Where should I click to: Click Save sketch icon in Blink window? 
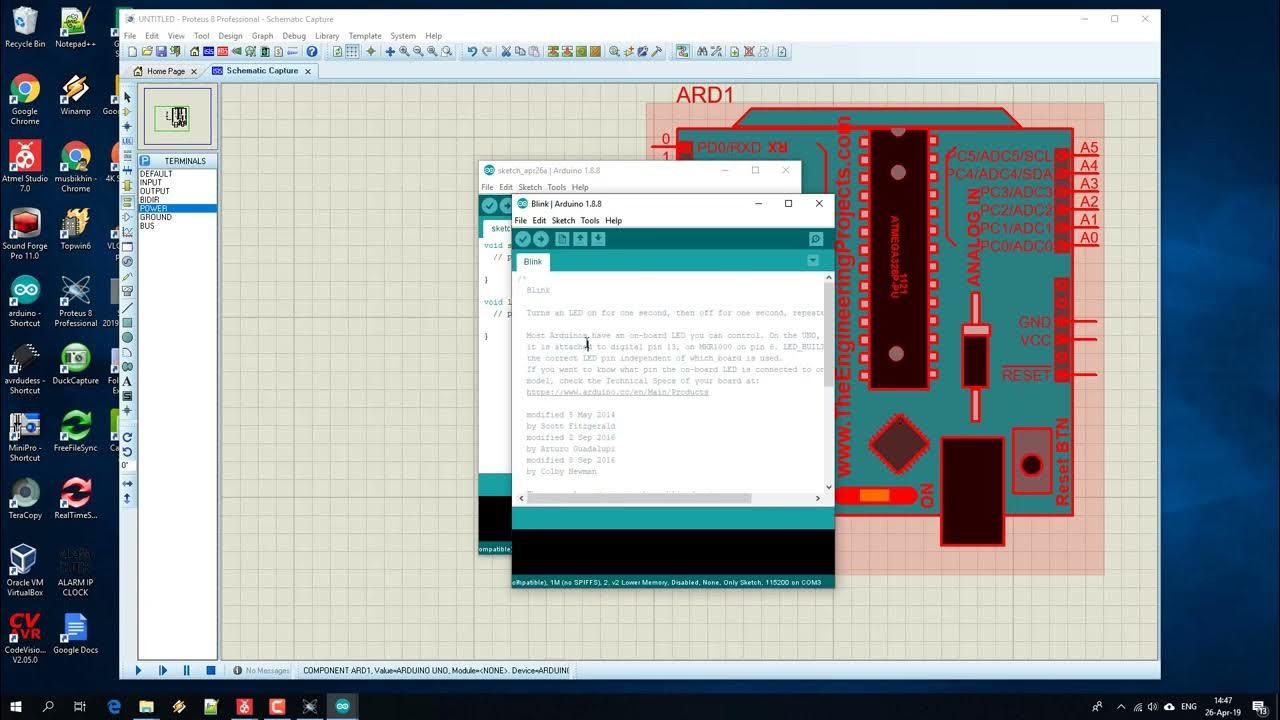[x=598, y=239]
